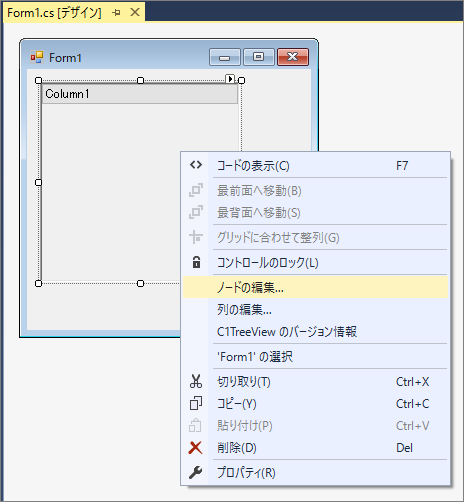
Task: Switch to Form1.cs [デザイン] tab
Action: coord(54,13)
